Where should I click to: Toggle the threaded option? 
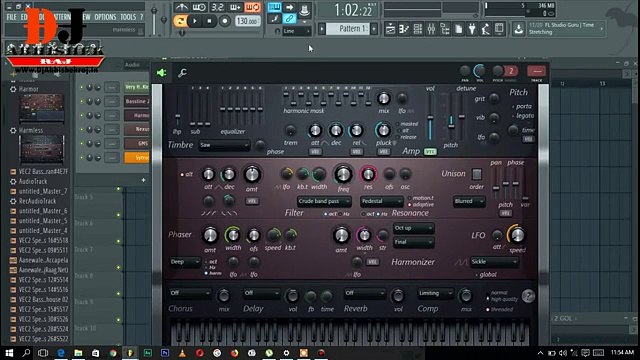click(x=500, y=309)
